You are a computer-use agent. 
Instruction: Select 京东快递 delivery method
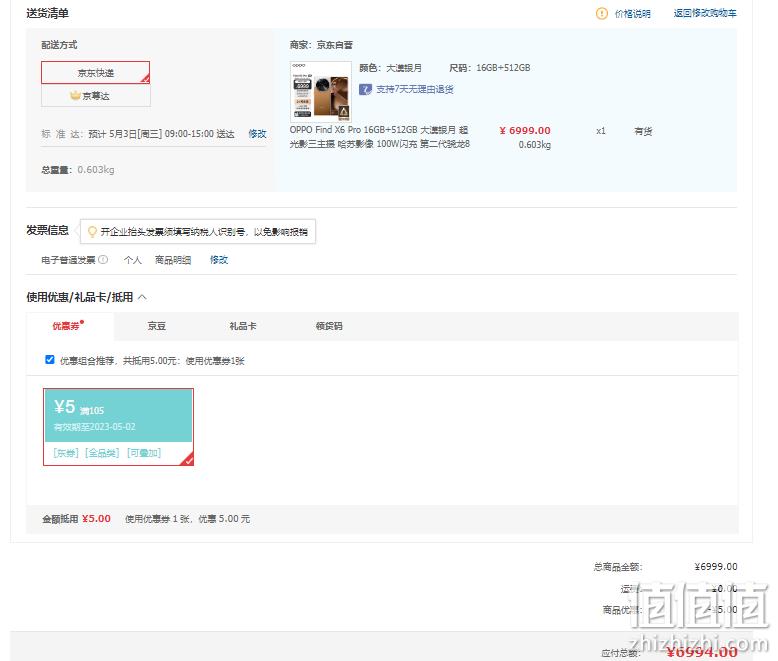(x=95, y=73)
